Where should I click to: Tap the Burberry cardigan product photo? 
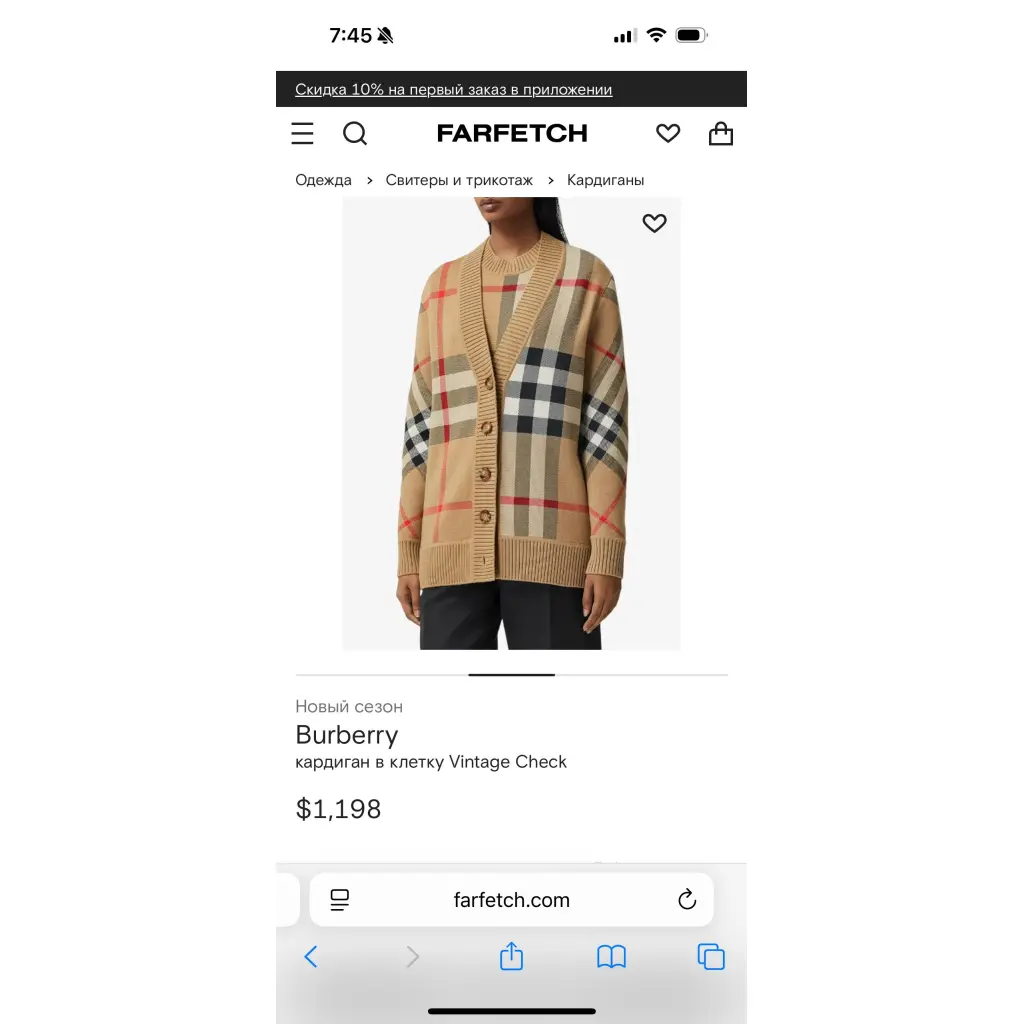click(x=511, y=423)
